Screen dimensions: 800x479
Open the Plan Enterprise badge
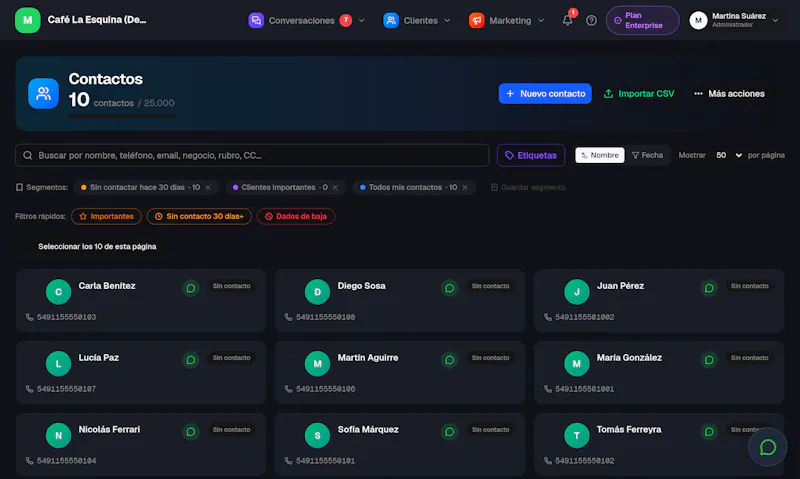point(642,20)
